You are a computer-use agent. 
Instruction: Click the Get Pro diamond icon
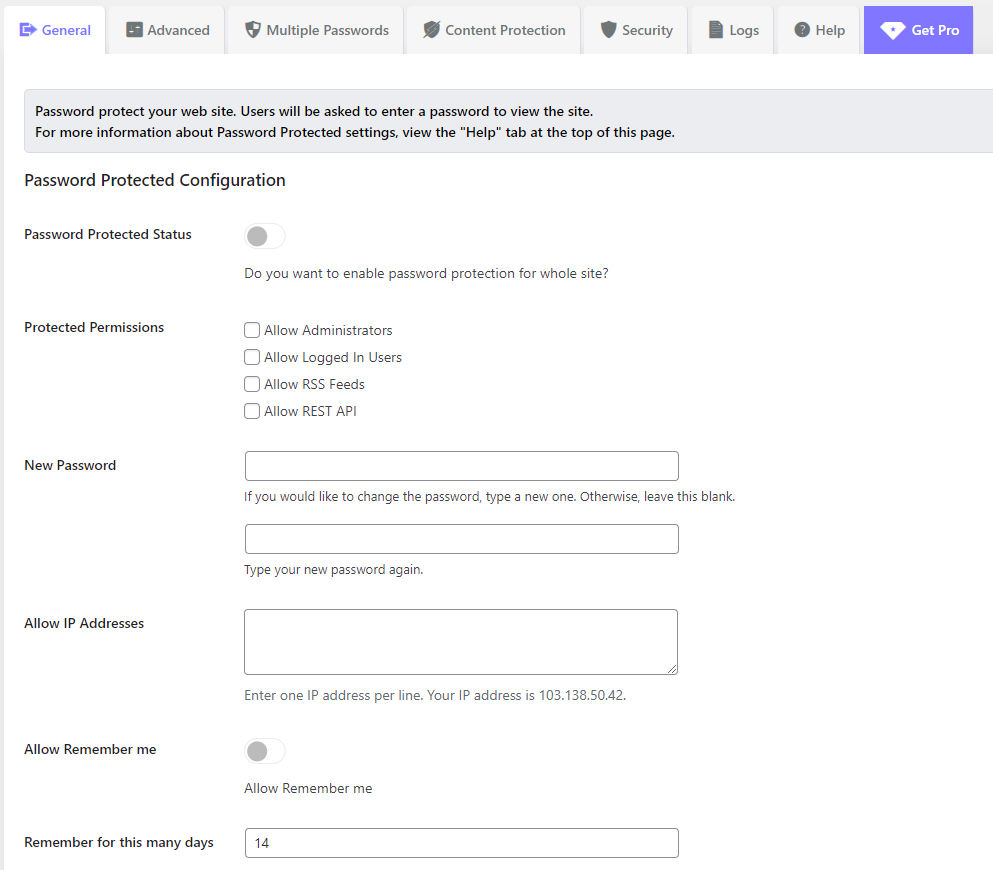(x=893, y=30)
